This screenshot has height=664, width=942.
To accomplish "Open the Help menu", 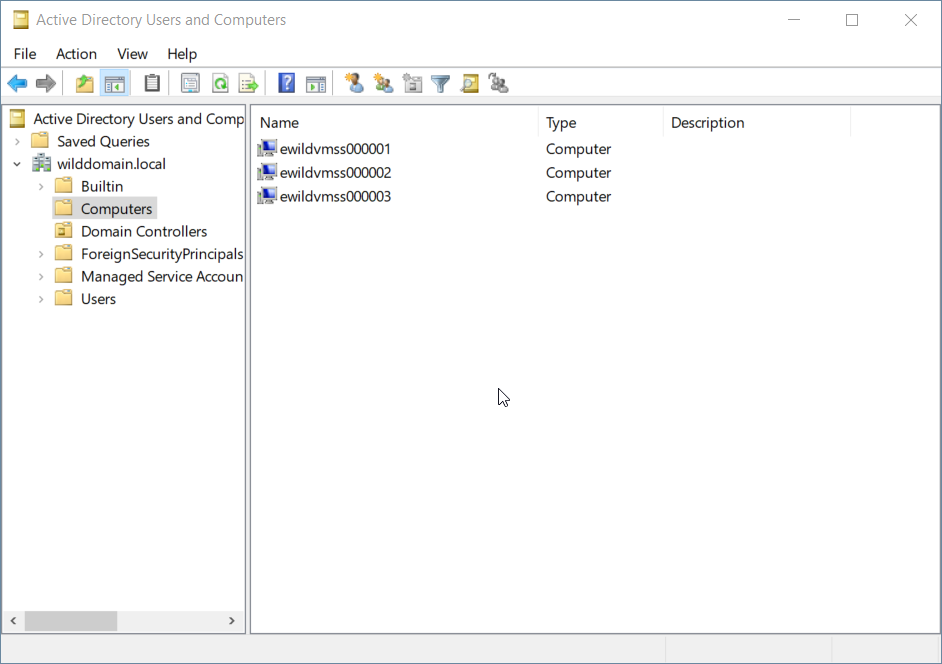I will (x=182, y=54).
